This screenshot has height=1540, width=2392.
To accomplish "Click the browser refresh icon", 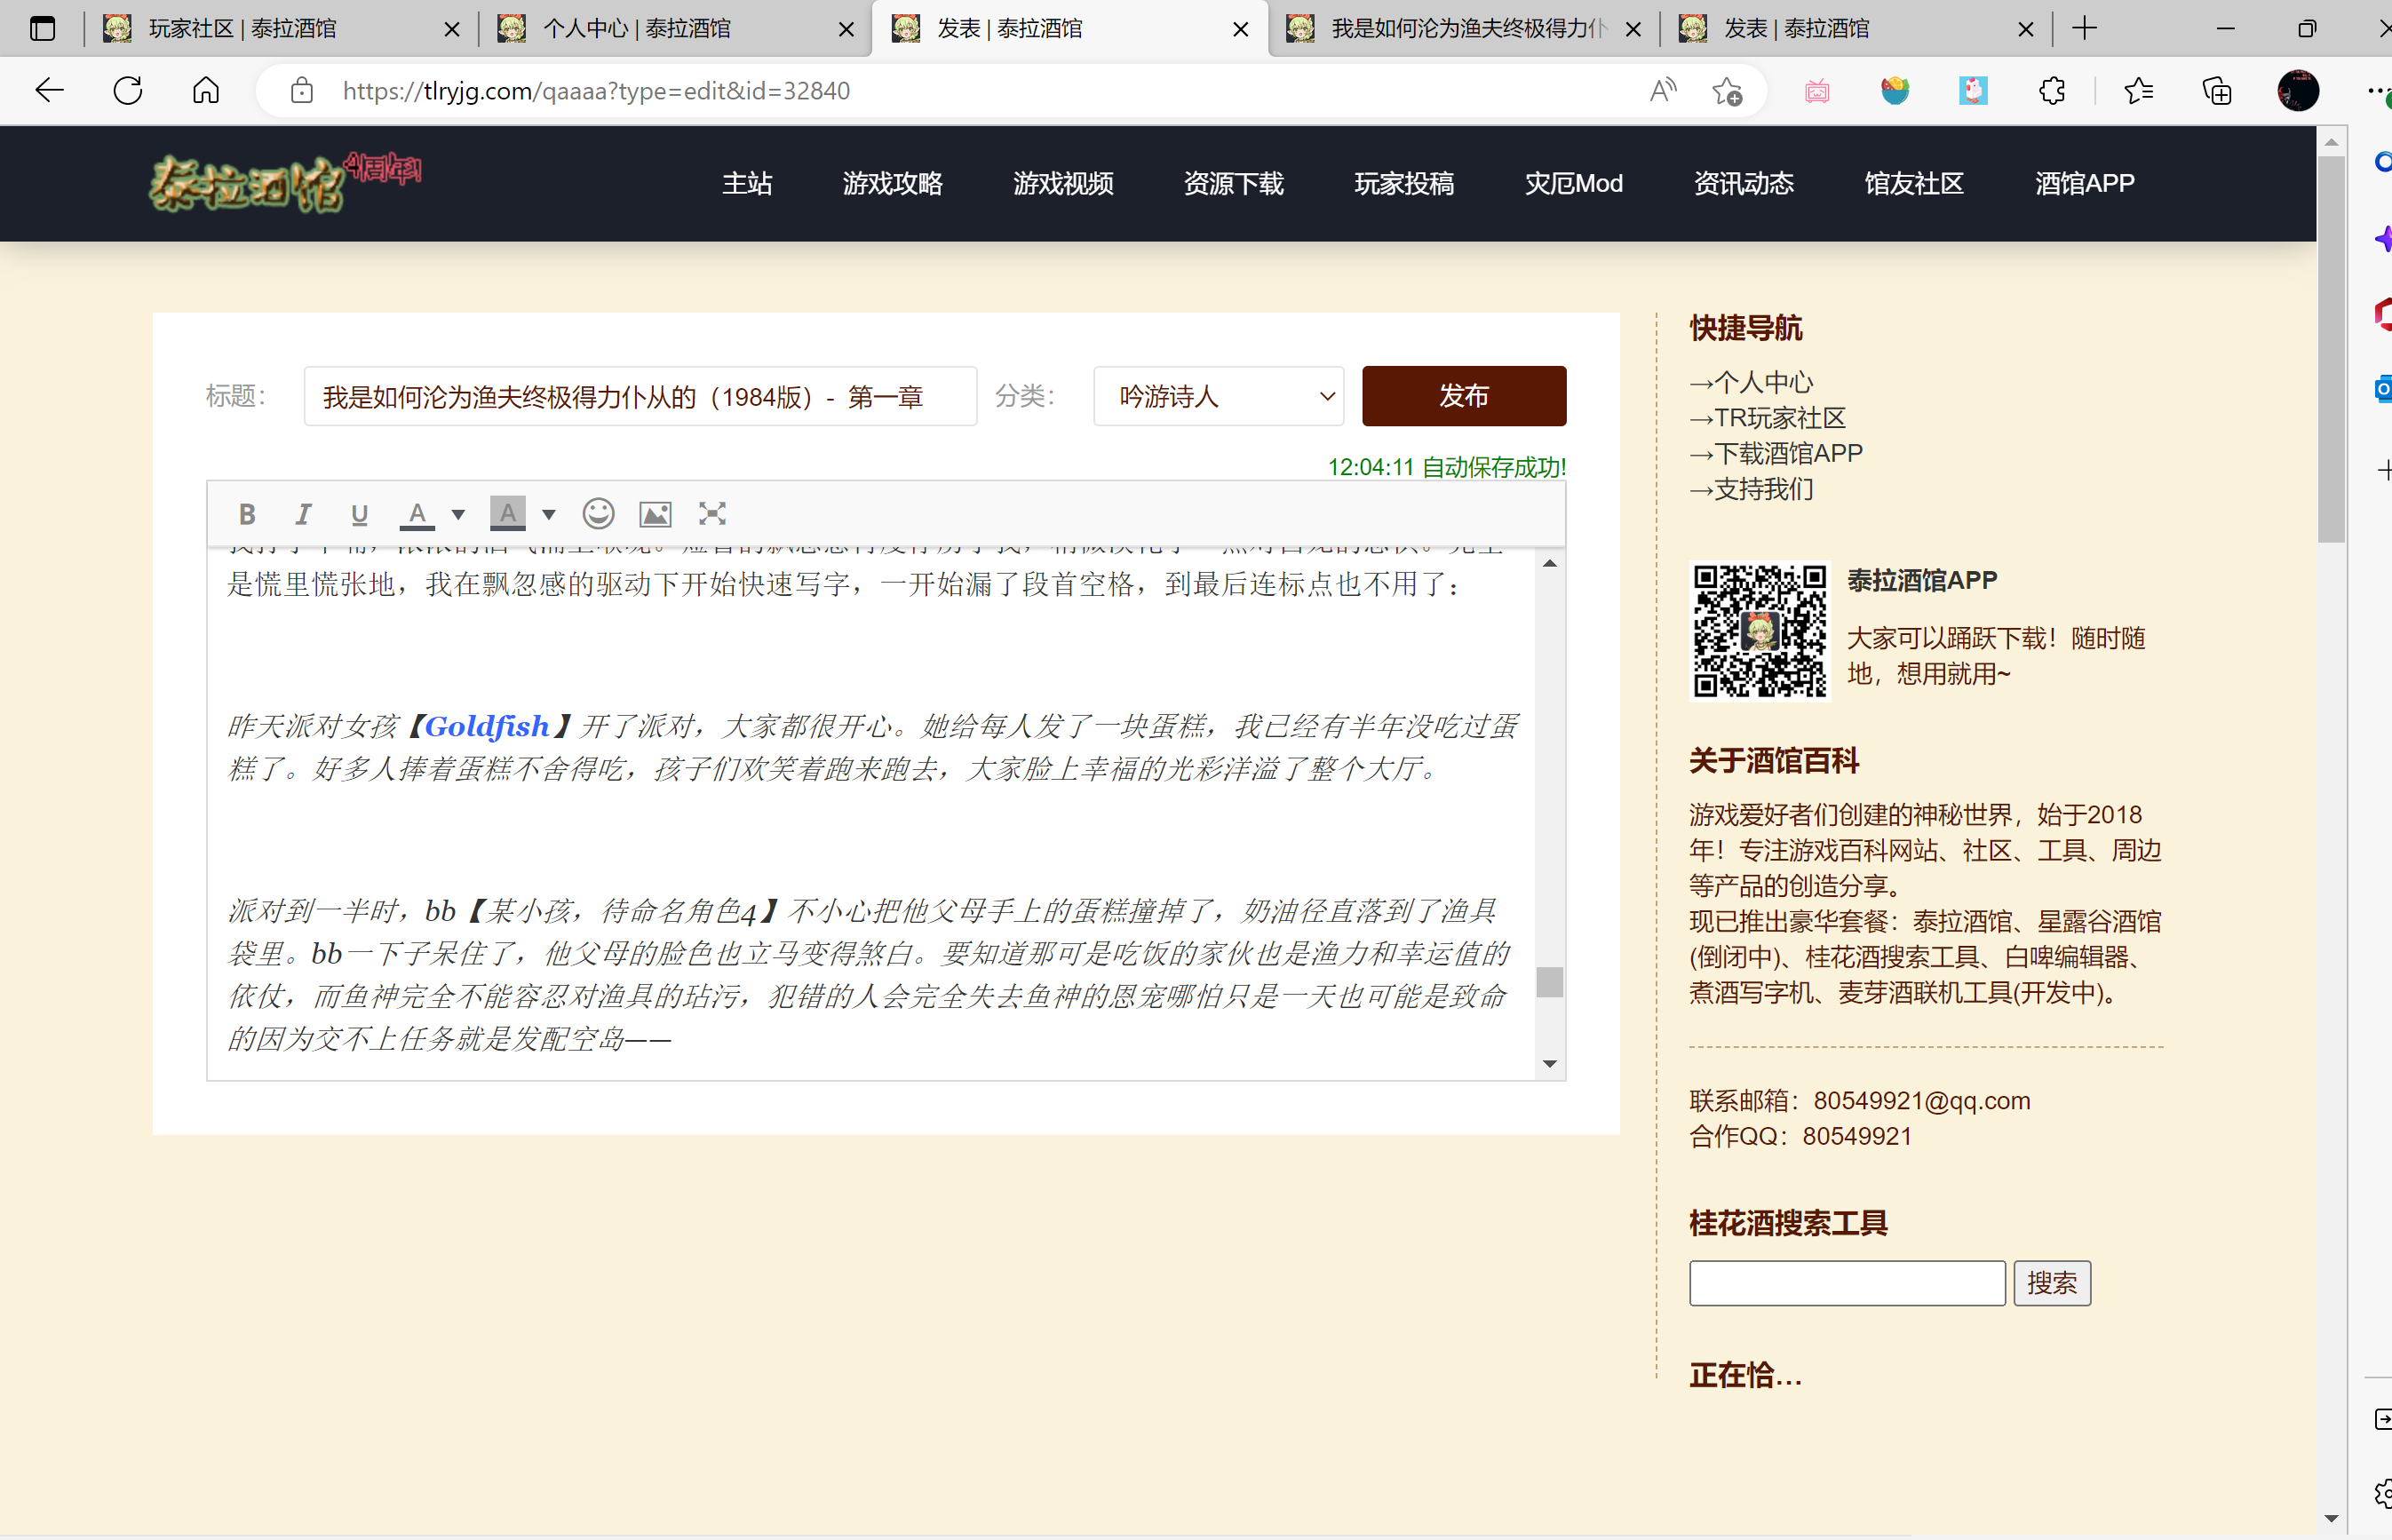I will 128,91.
